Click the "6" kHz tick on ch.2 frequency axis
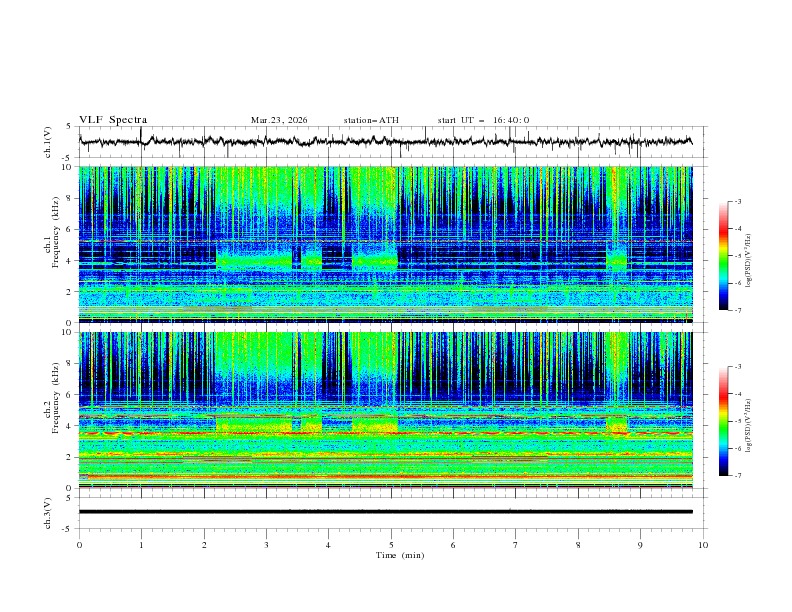 pos(70,395)
